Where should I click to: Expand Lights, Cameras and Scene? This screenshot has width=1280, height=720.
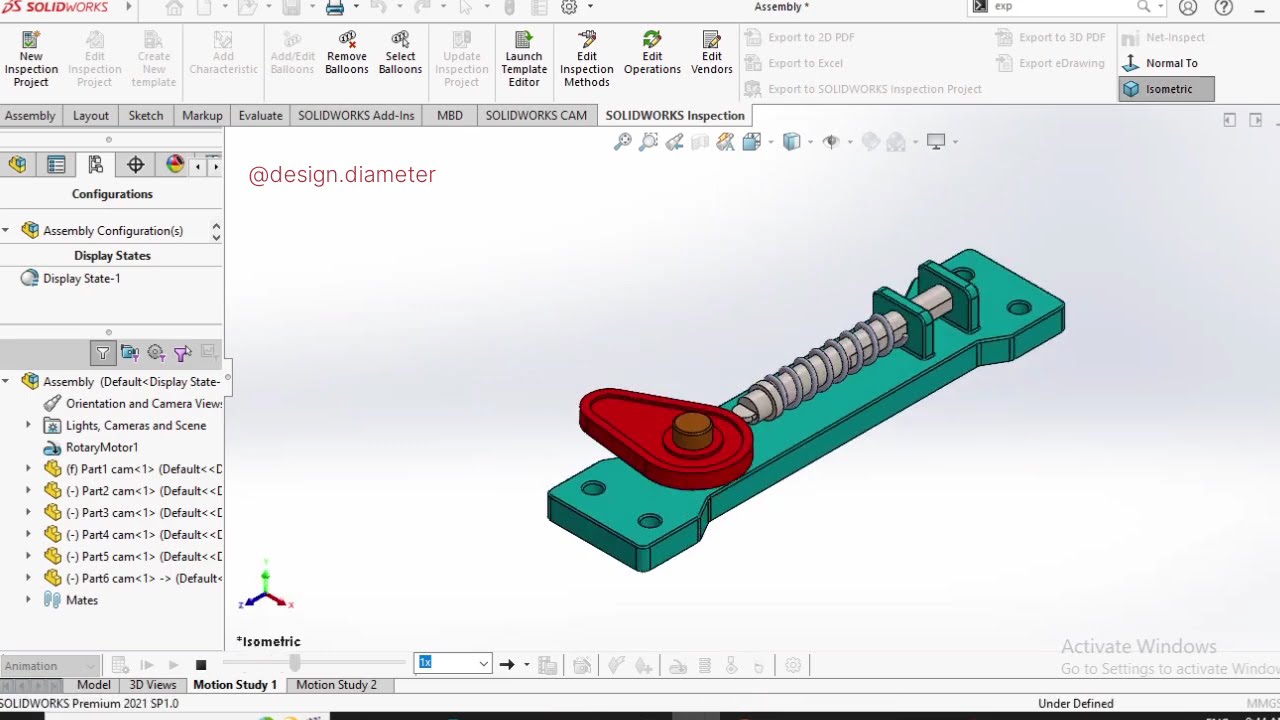(x=28, y=426)
